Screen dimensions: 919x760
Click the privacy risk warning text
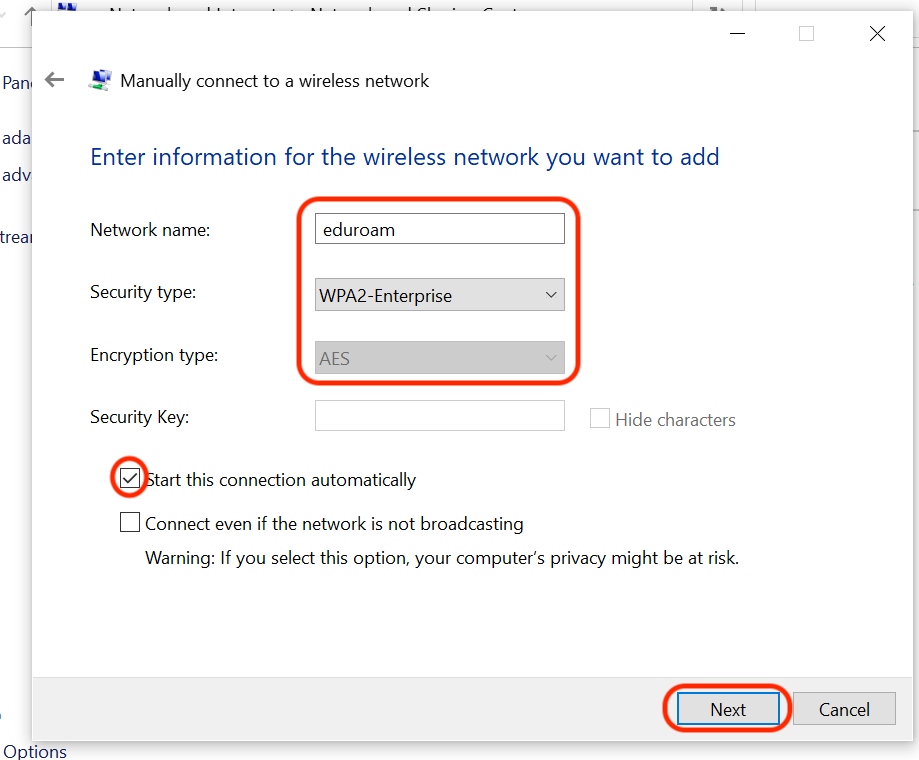[442, 558]
